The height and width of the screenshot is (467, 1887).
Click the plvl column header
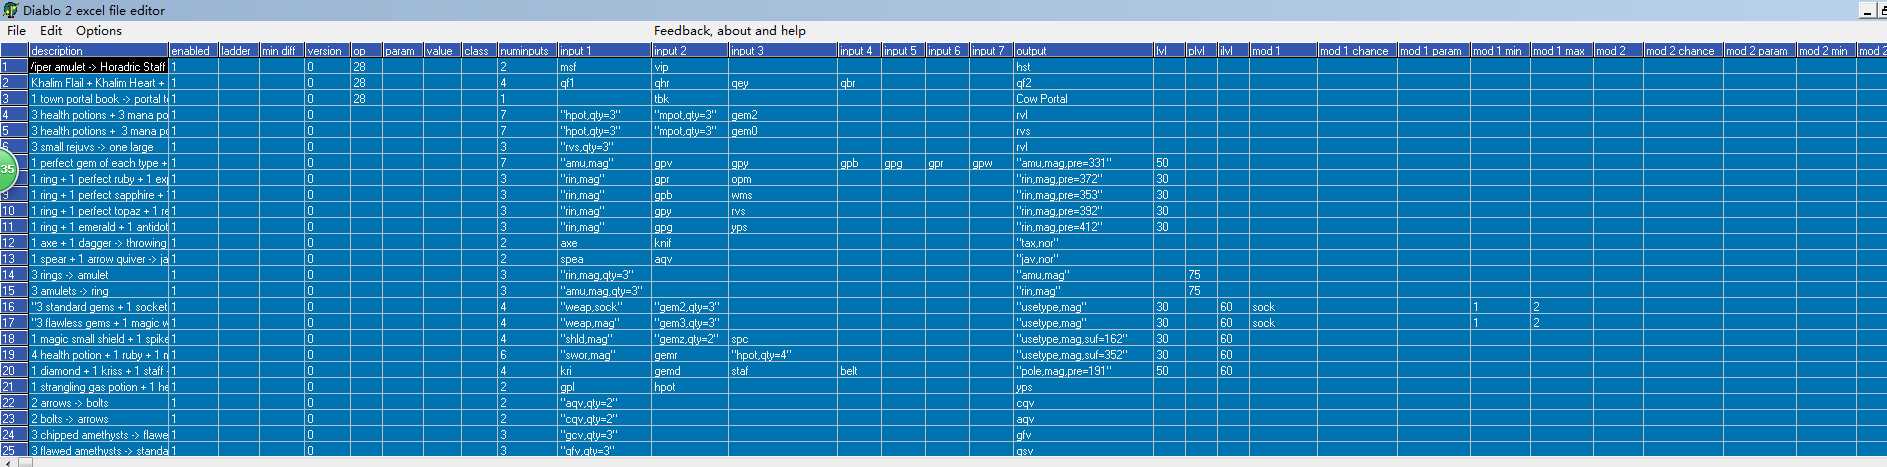tap(1201, 50)
